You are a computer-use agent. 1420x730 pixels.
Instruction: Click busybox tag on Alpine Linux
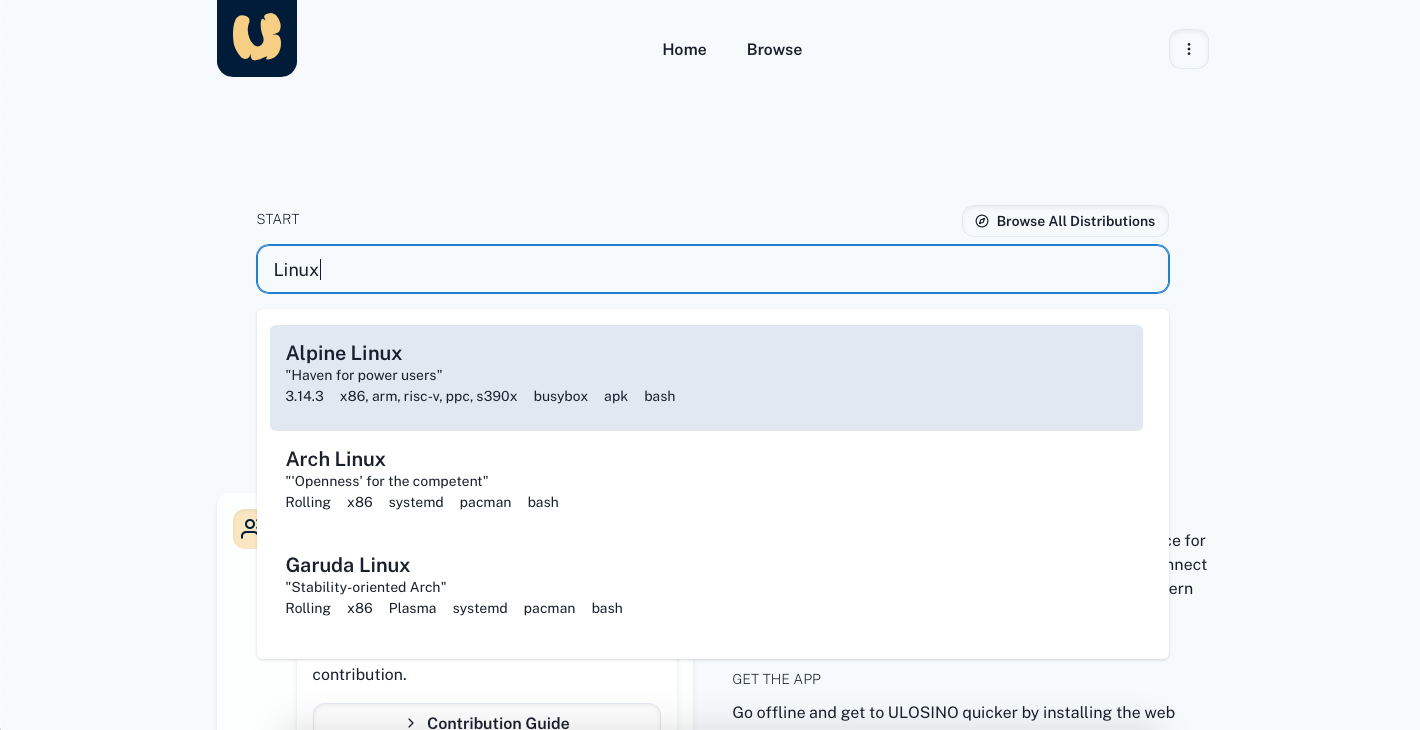[561, 396]
